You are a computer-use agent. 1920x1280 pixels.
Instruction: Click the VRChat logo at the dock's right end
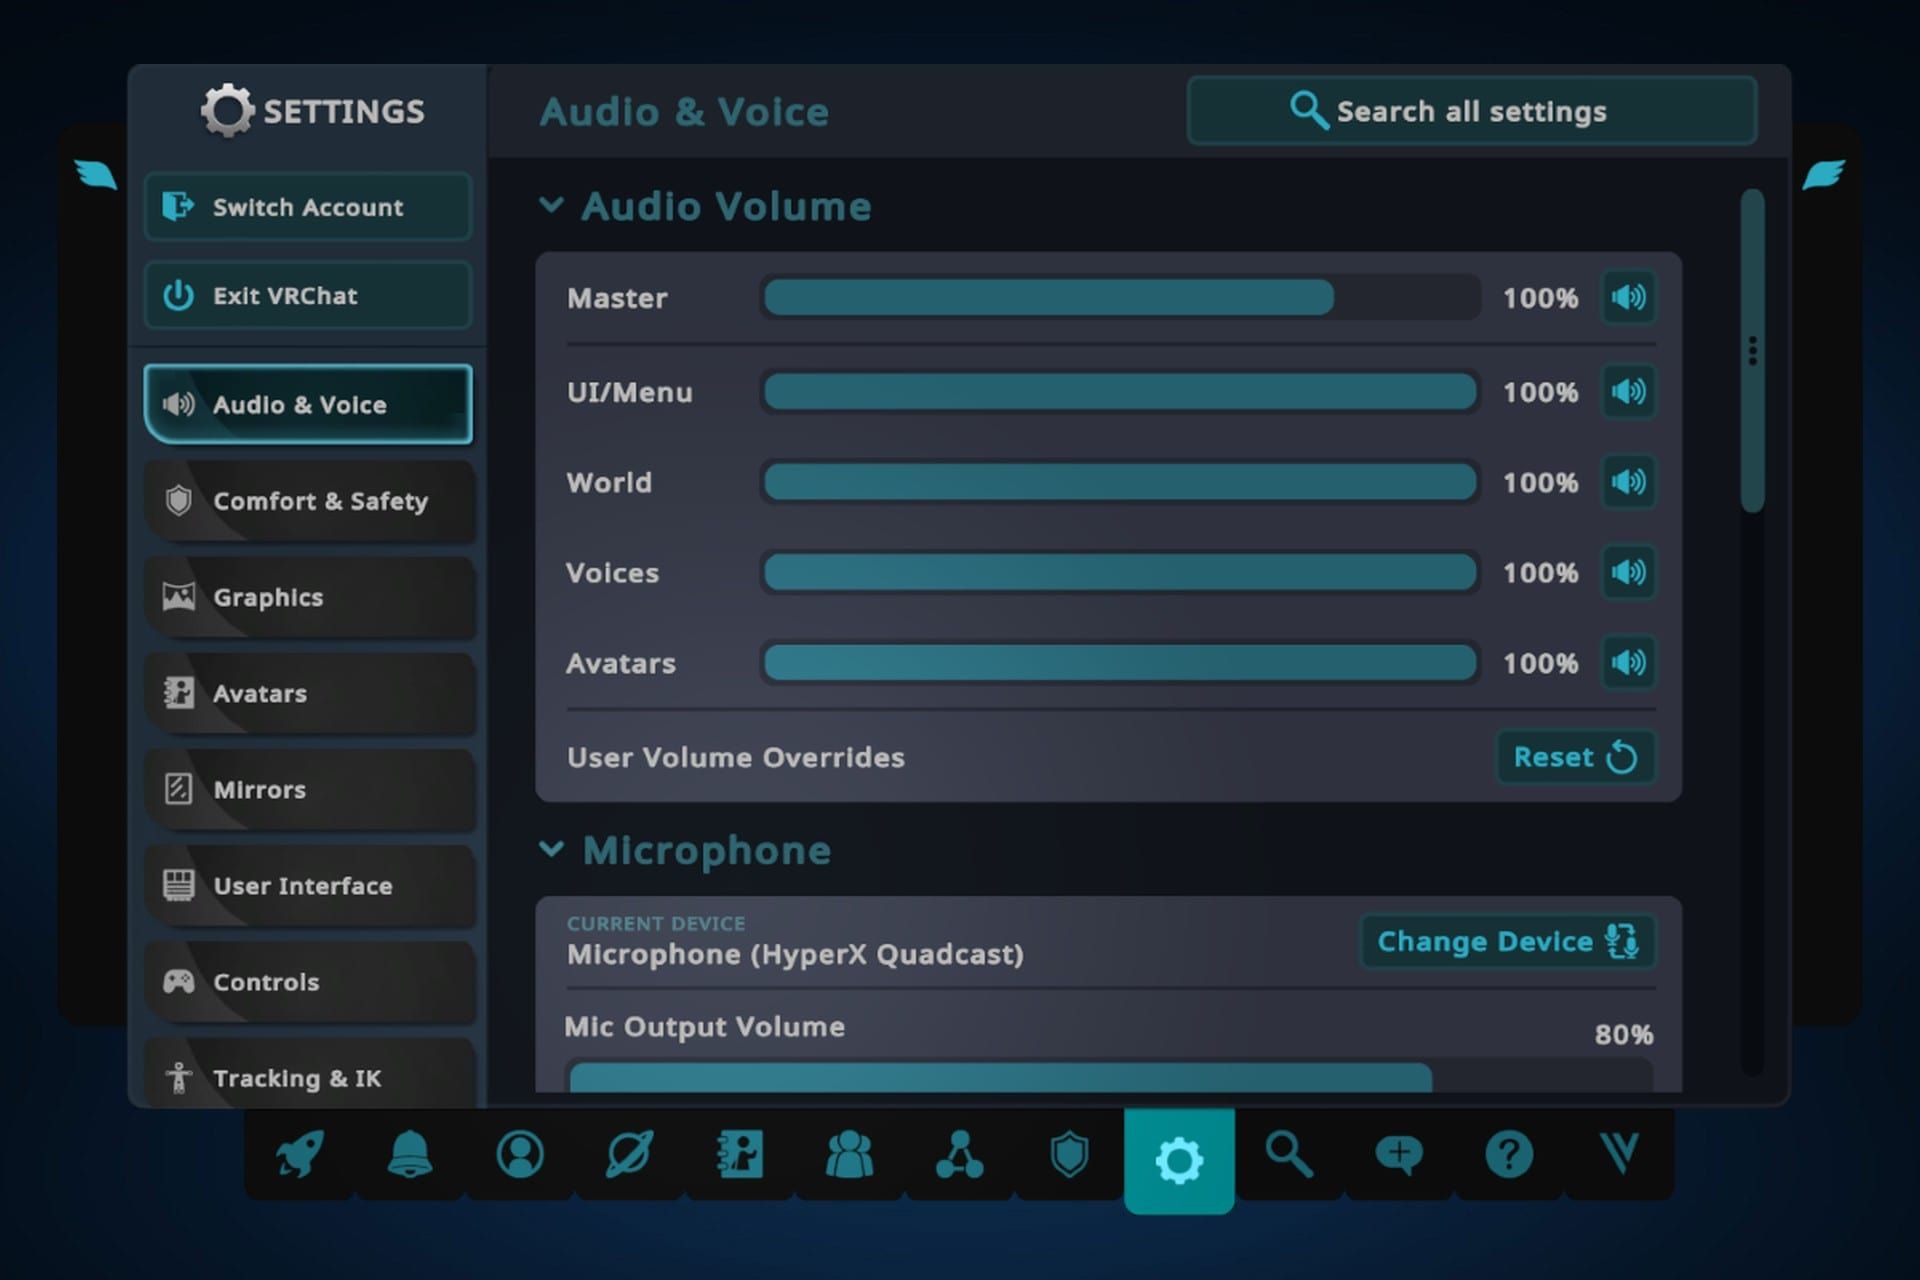click(1620, 1155)
